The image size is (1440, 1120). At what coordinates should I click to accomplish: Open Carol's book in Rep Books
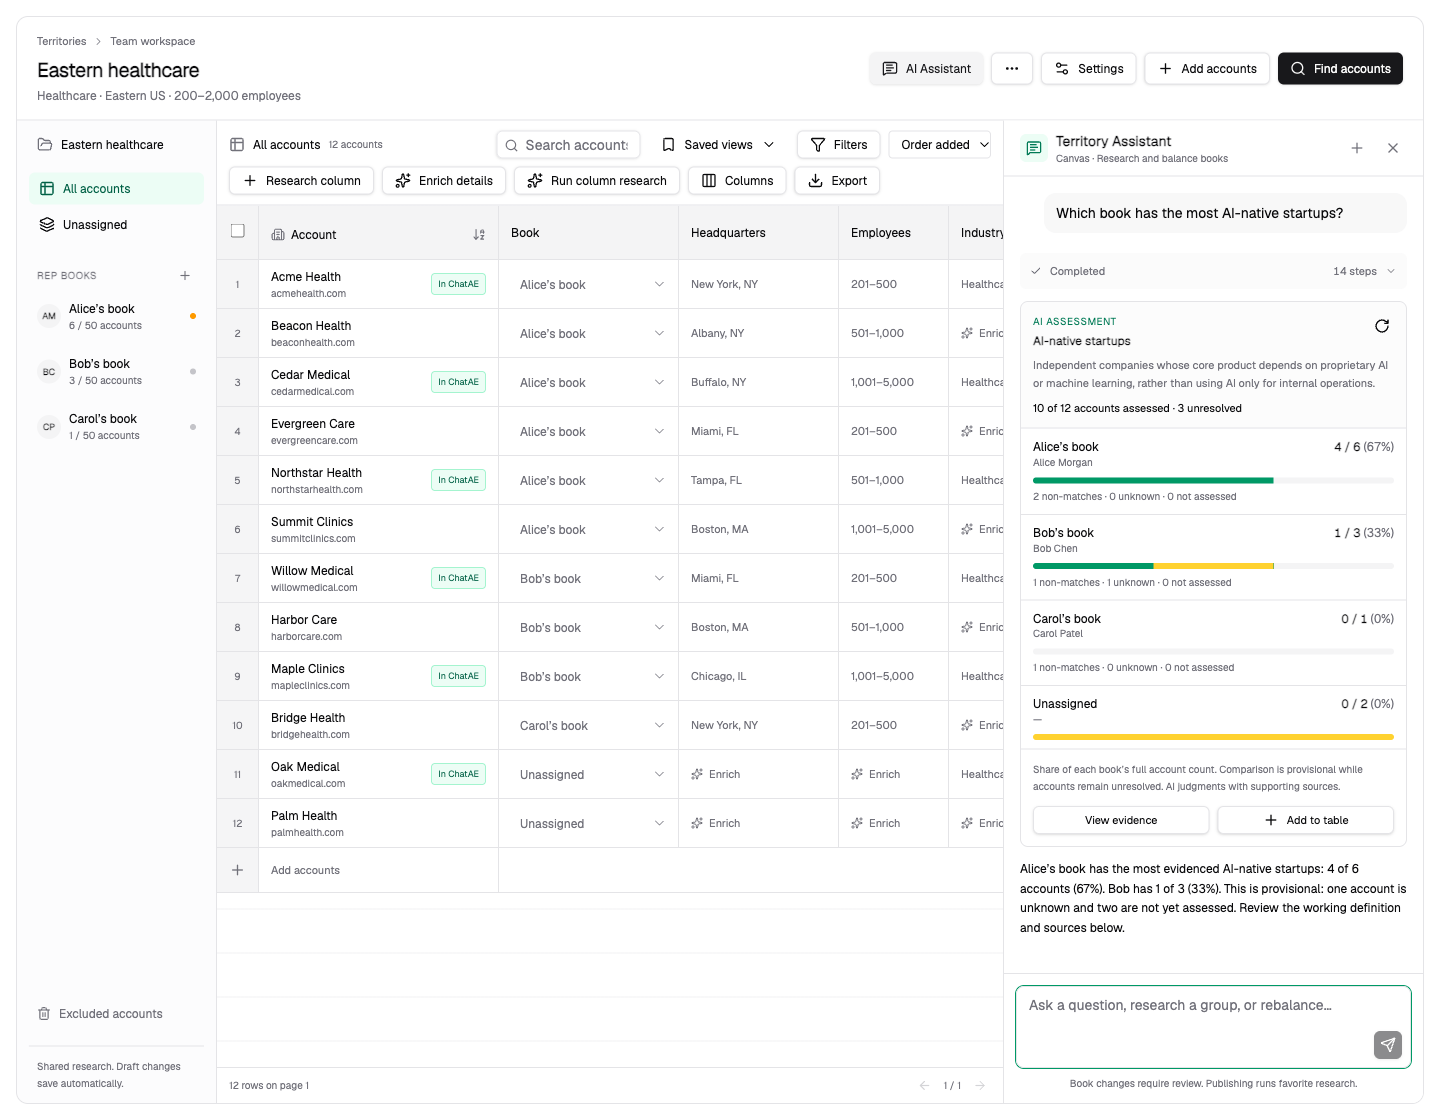[116, 426]
